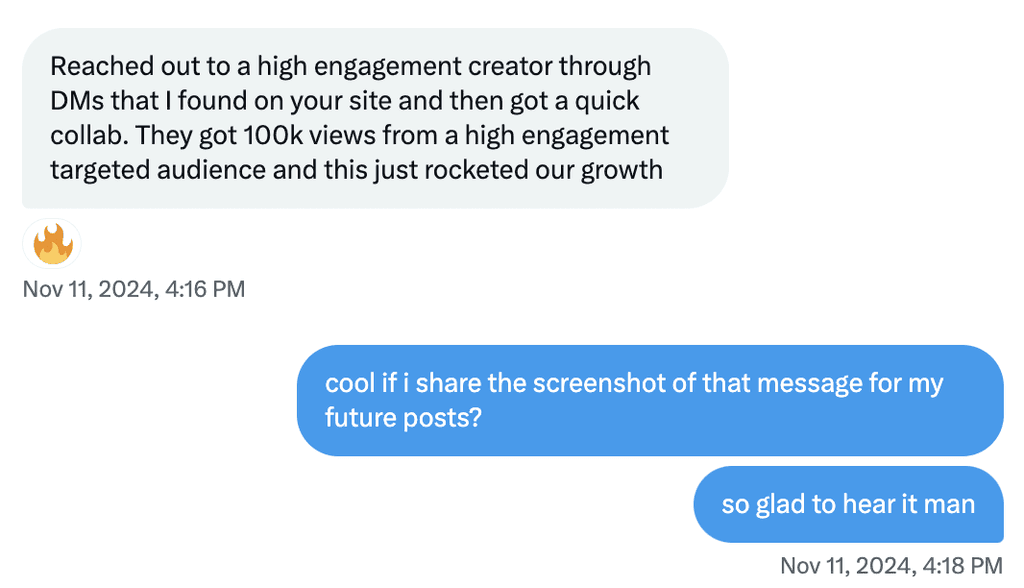This screenshot has width=1024, height=588.
Task: Click "rocketed our growth" text
Action: (543, 171)
